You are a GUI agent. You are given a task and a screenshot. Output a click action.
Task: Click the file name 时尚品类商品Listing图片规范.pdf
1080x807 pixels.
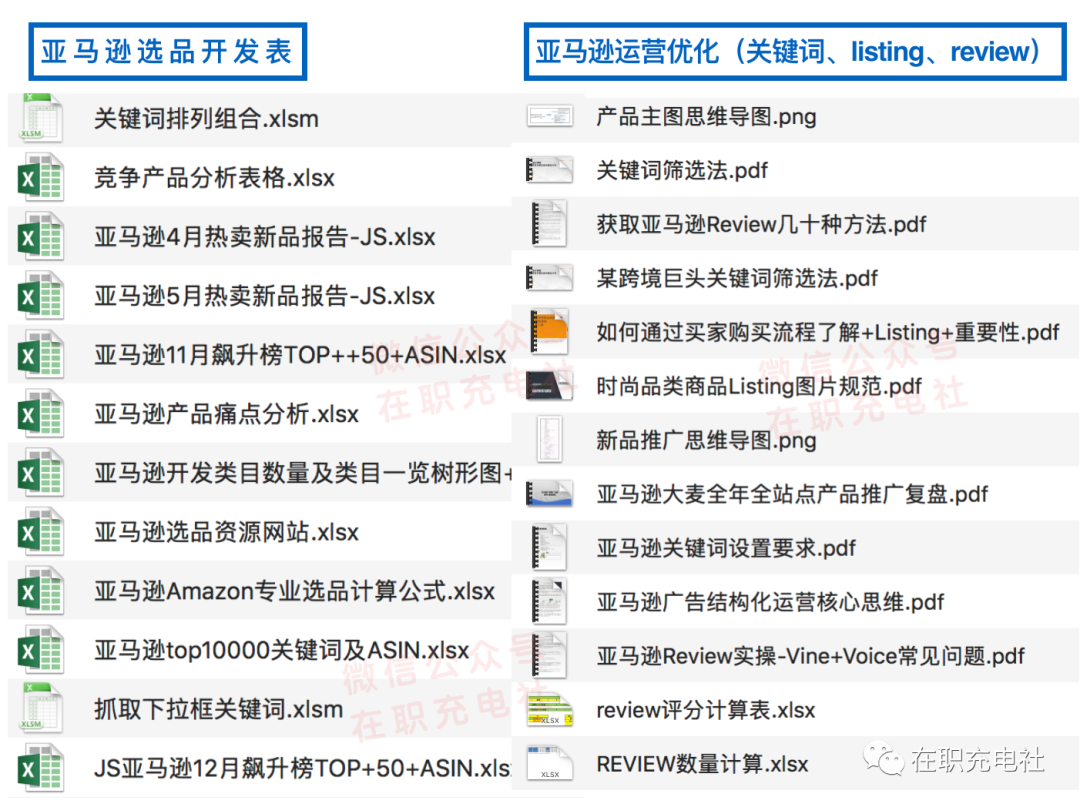[759, 387]
